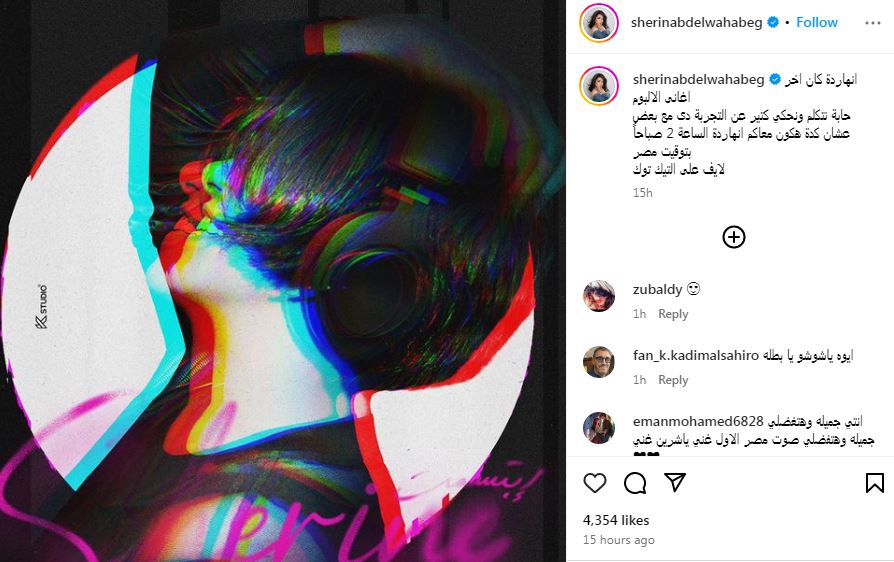Image resolution: width=894 pixels, height=562 pixels.
Task: Click caption author avatar
Action: coord(599,85)
